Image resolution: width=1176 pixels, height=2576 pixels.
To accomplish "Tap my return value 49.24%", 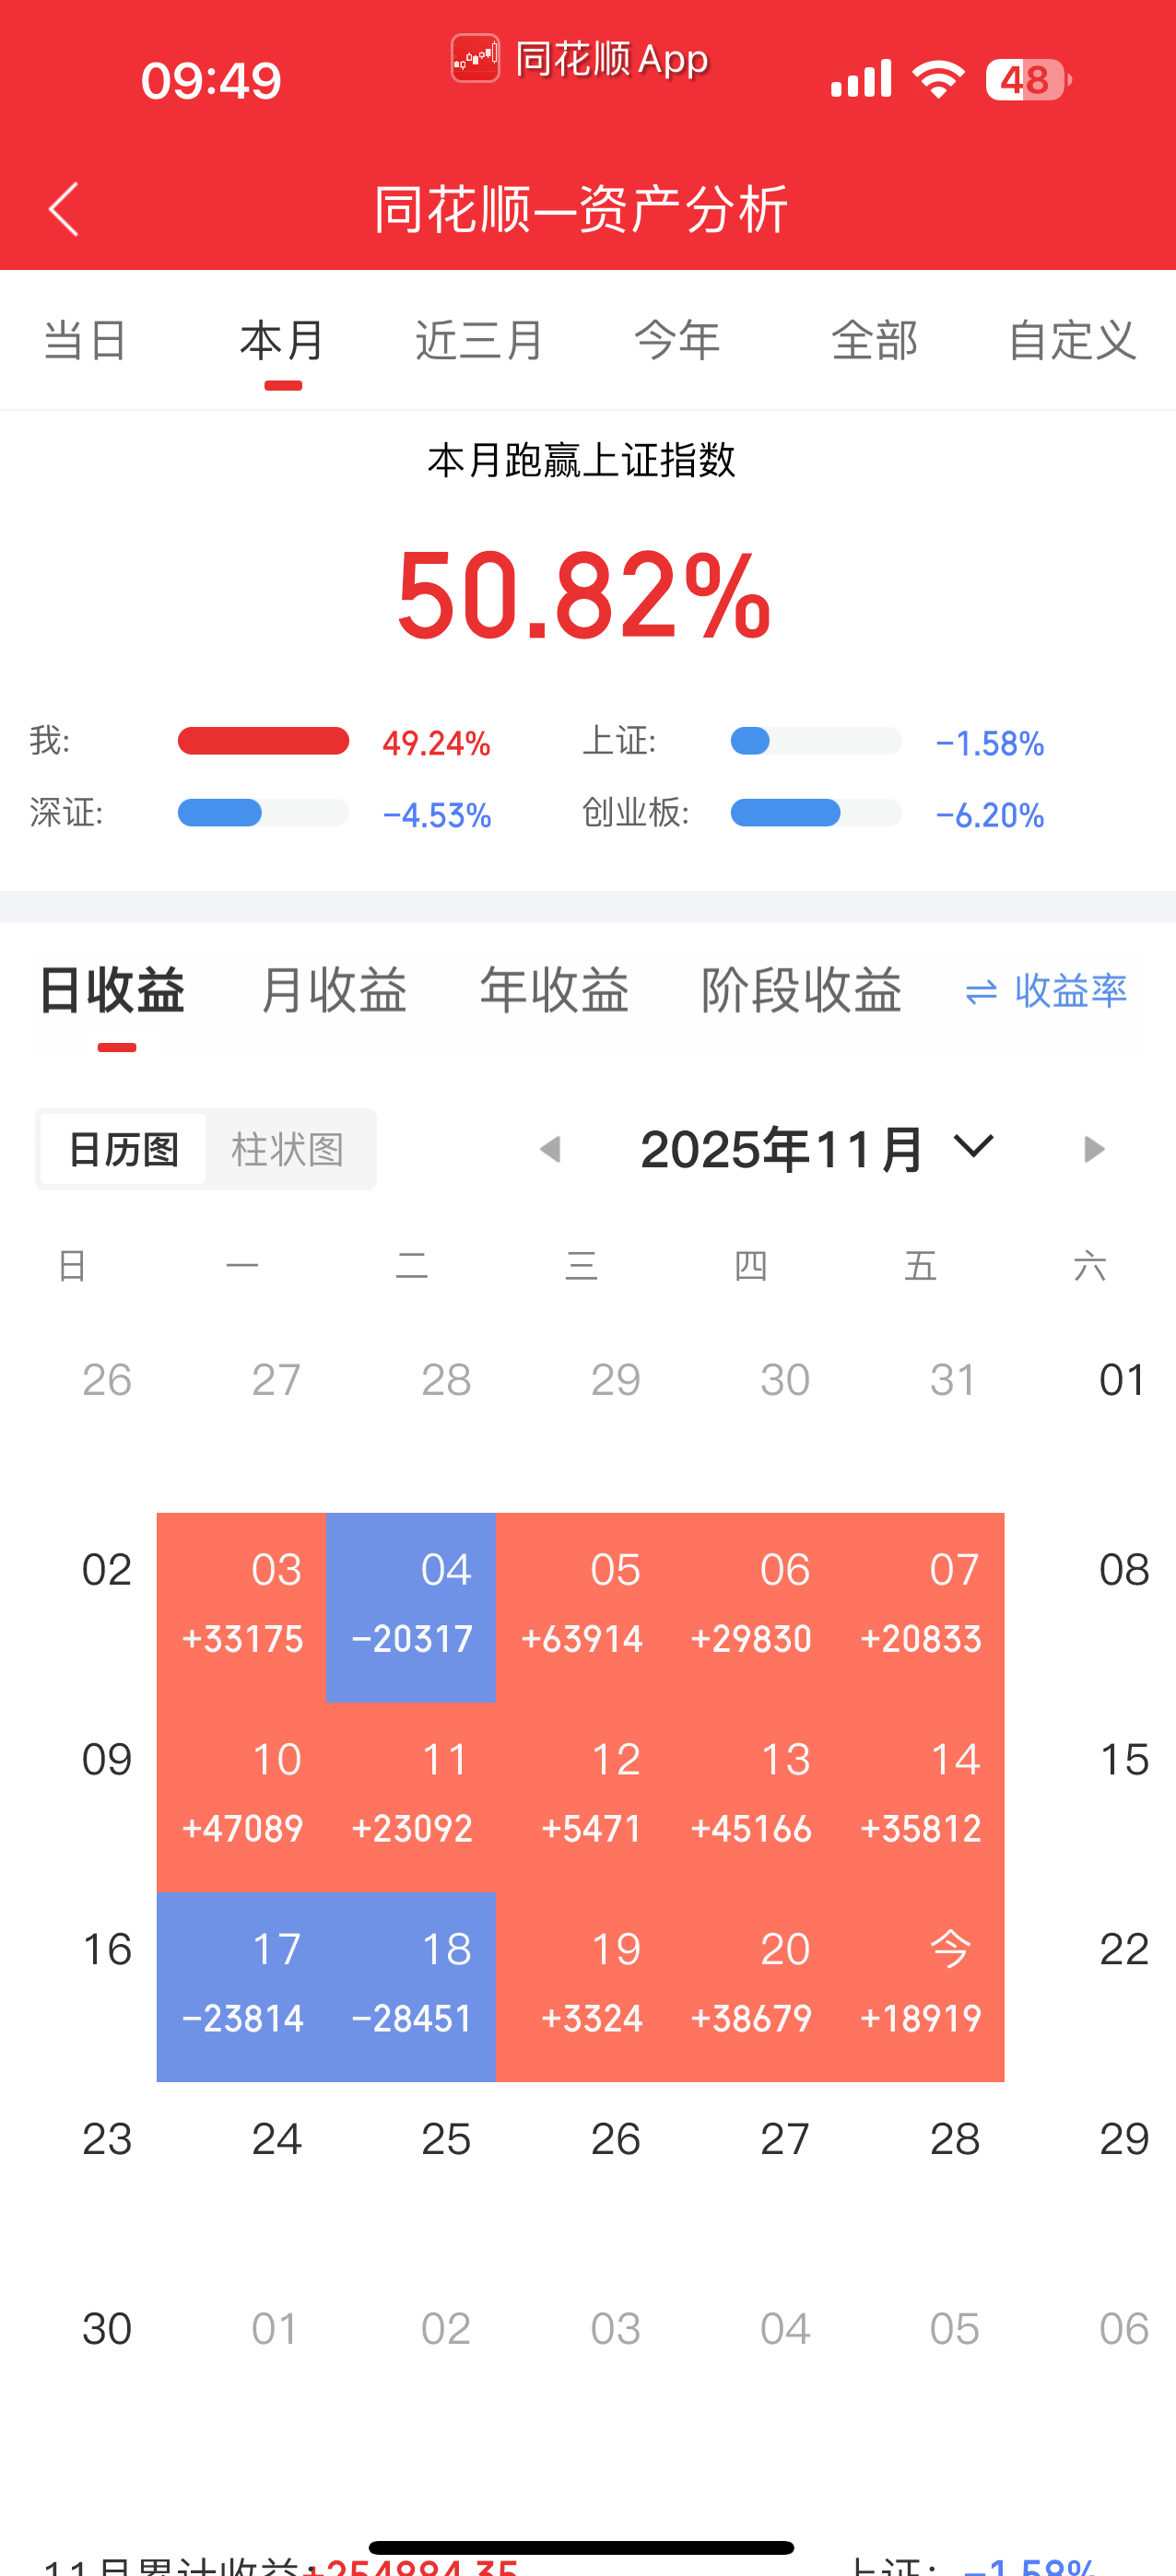I will (x=437, y=743).
